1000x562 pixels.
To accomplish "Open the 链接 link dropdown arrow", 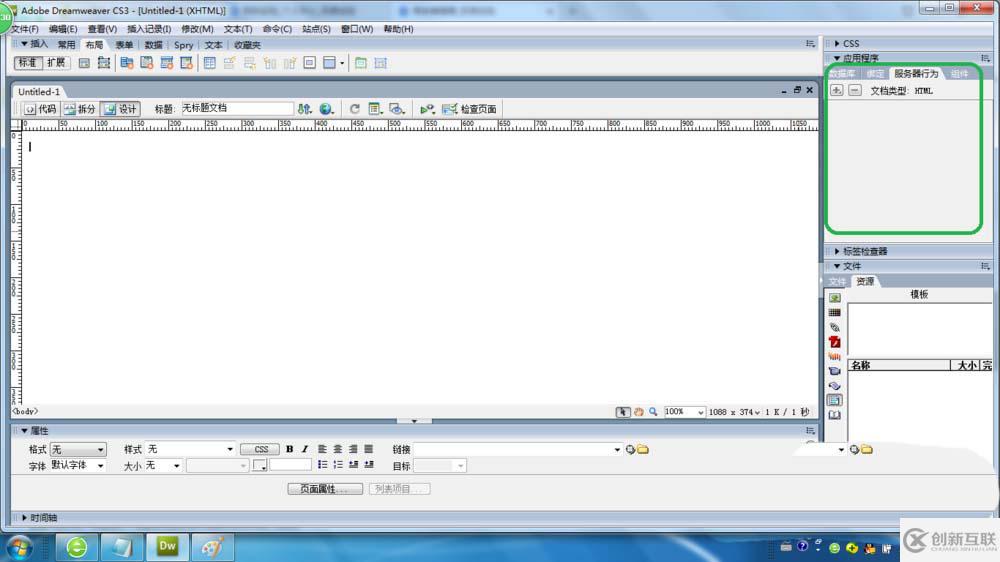I will click(617, 450).
